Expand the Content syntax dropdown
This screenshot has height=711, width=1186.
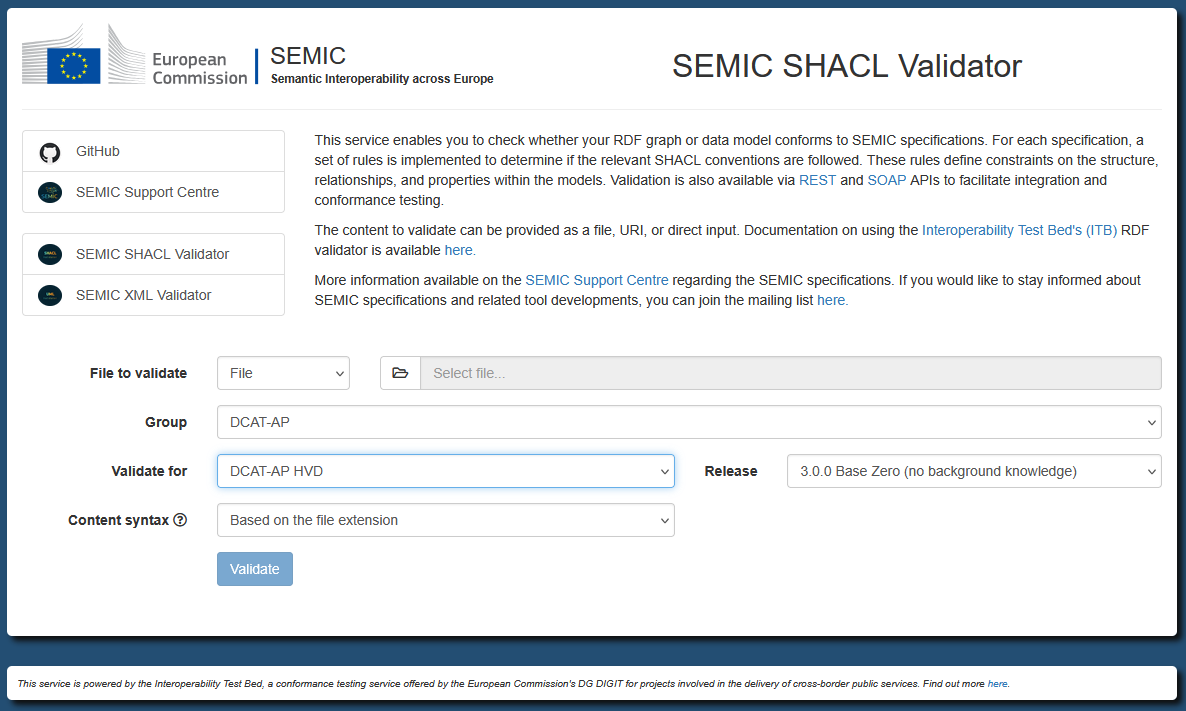(x=446, y=520)
